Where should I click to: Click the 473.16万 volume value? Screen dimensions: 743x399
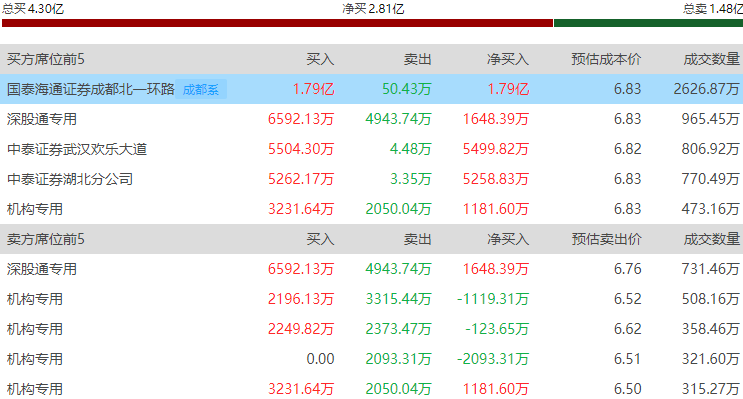711,209
